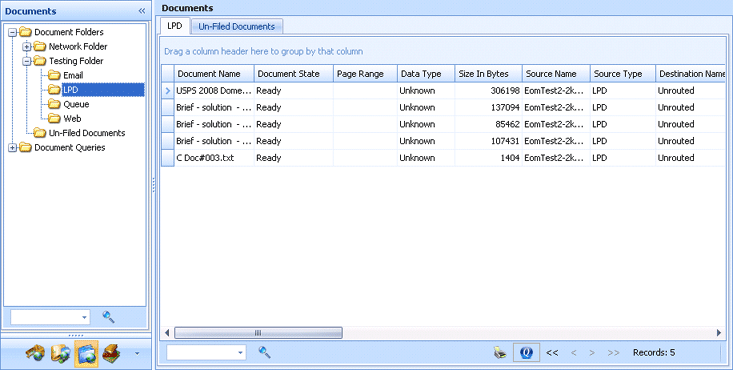Image resolution: width=733 pixels, height=370 pixels.
Task: Click the size cell 137094
Action: point(489,108)
